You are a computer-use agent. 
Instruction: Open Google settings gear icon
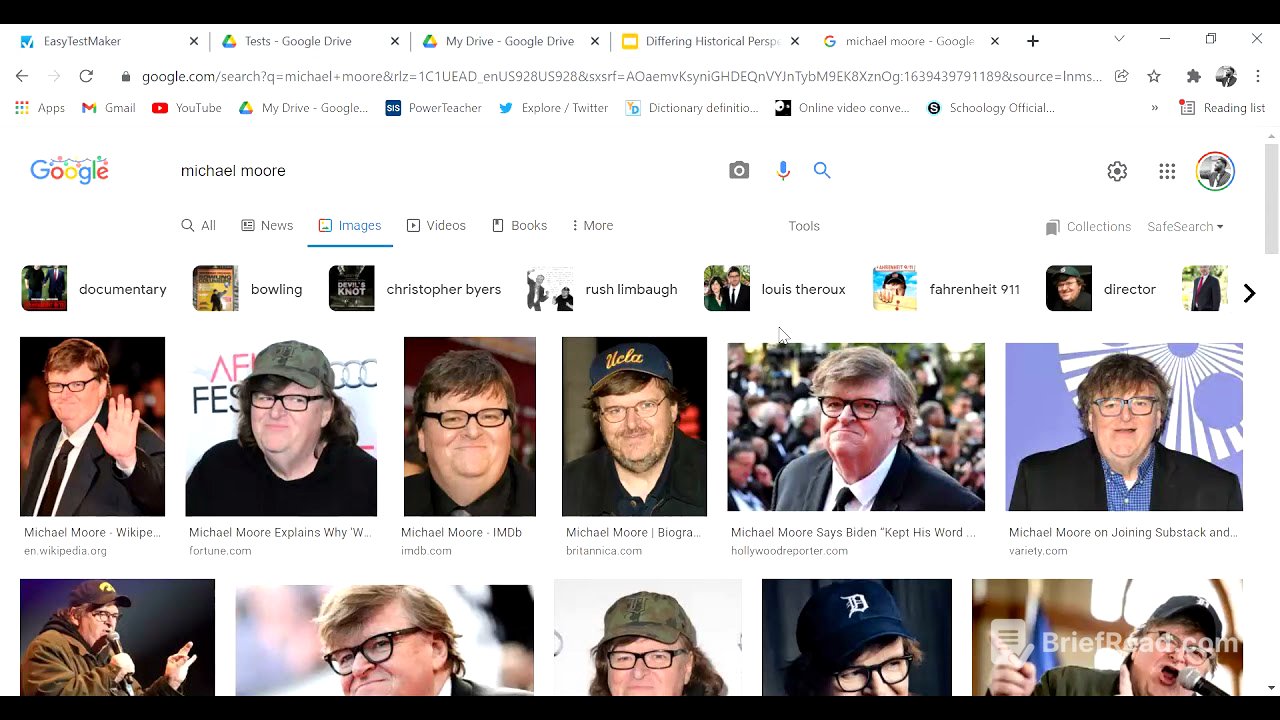tap(1117, 172)
